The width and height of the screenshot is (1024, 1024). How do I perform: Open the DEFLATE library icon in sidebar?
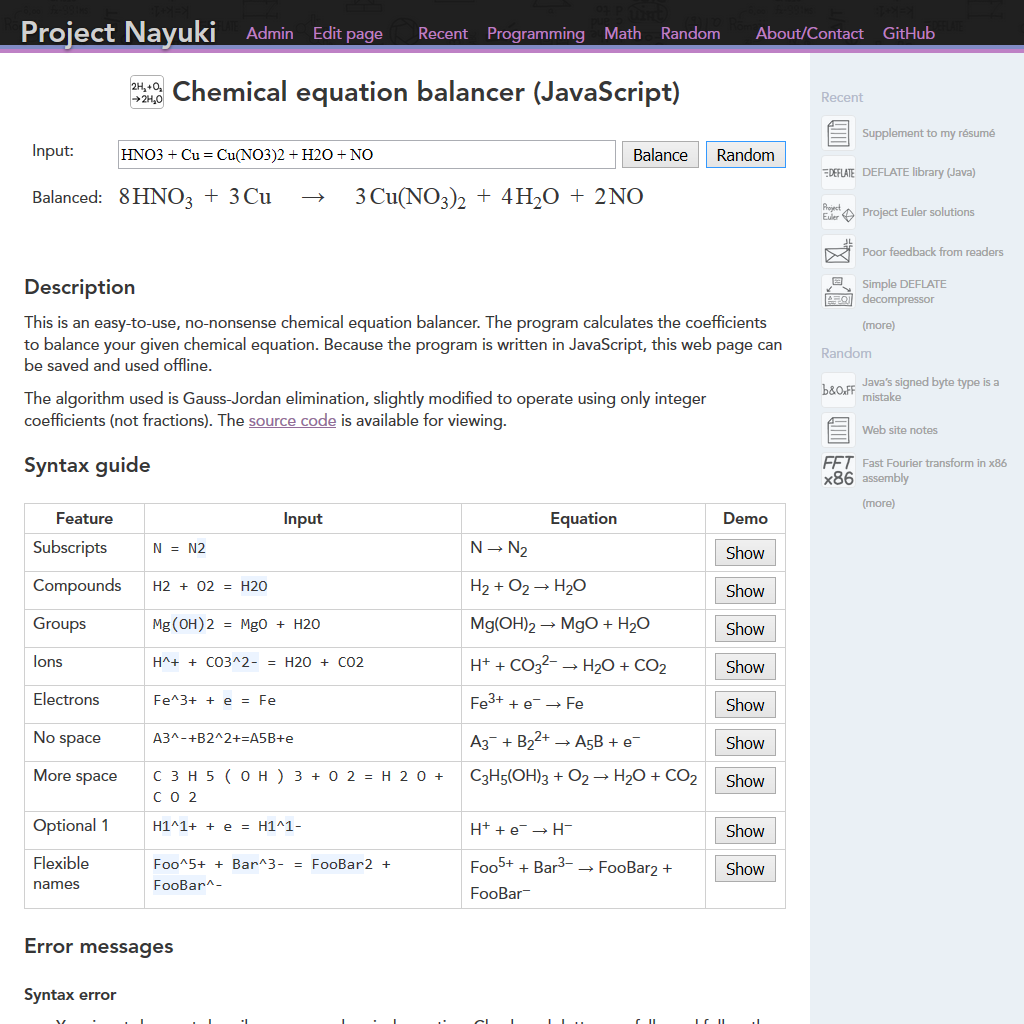[838, 172]
